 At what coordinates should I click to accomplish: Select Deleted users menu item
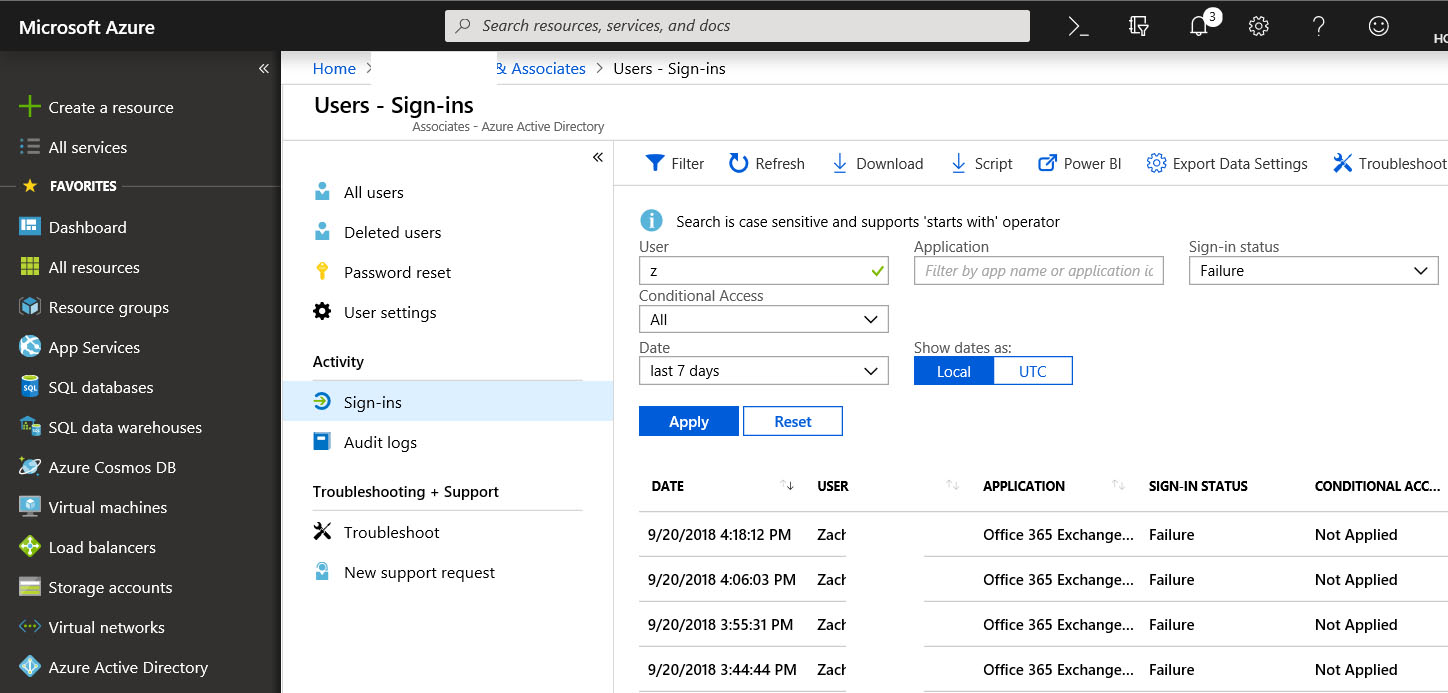pyautogui.click(x=447, y=232)
